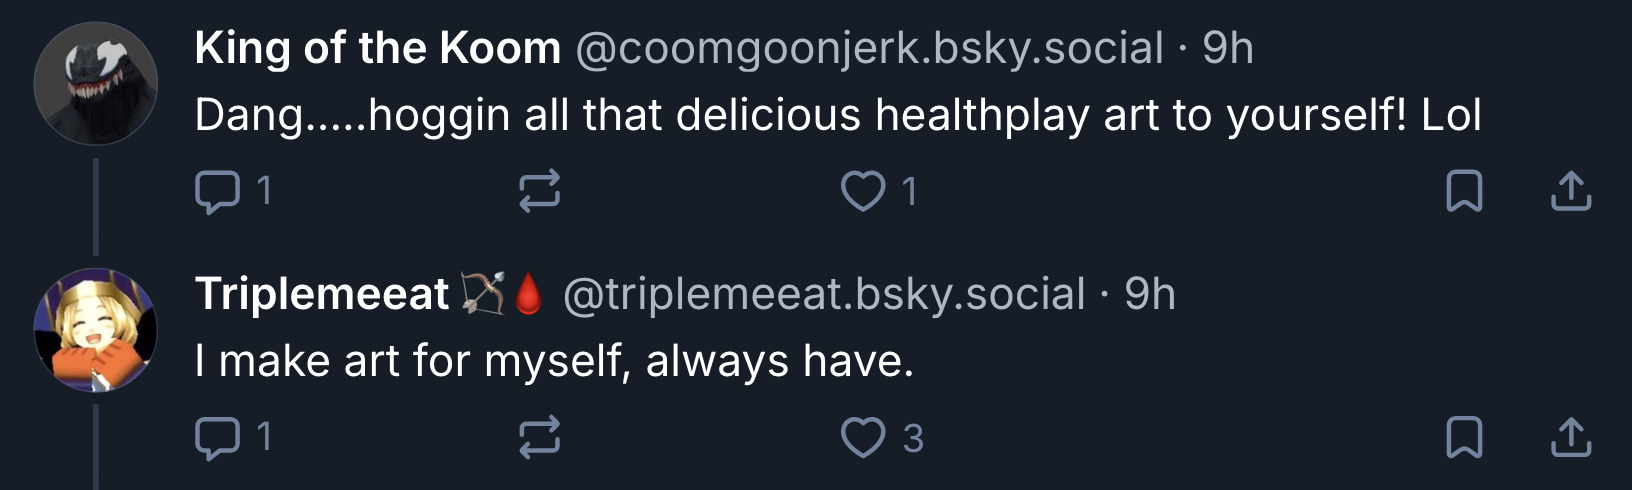Bookmark King of the Koom's post
This screenshot has height=490, width=1632.
pos(1464,191)
